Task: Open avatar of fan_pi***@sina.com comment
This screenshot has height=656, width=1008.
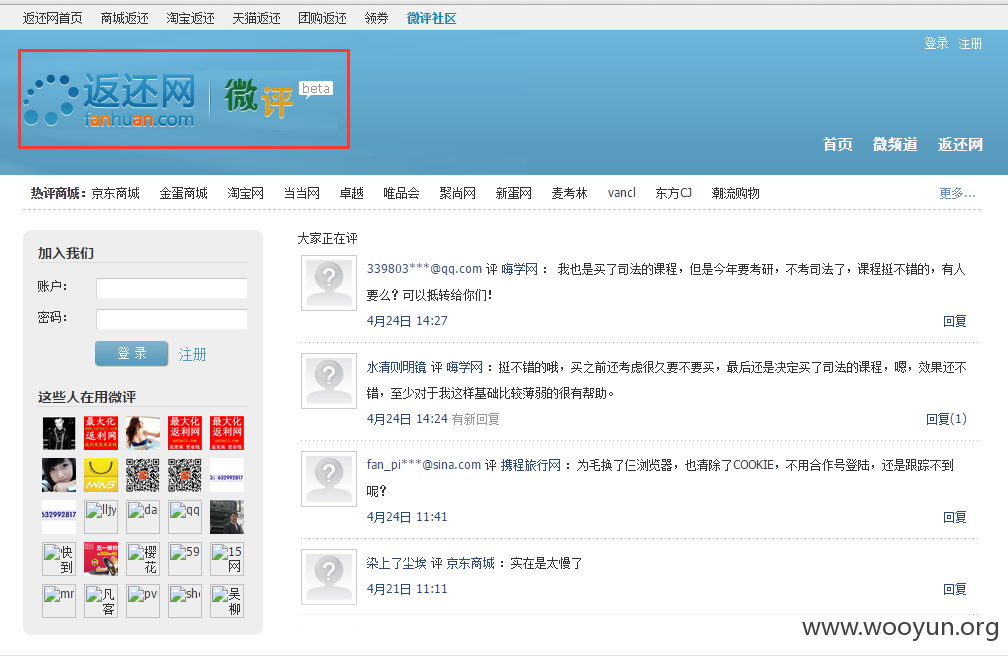Action: (x=329, y=479)
